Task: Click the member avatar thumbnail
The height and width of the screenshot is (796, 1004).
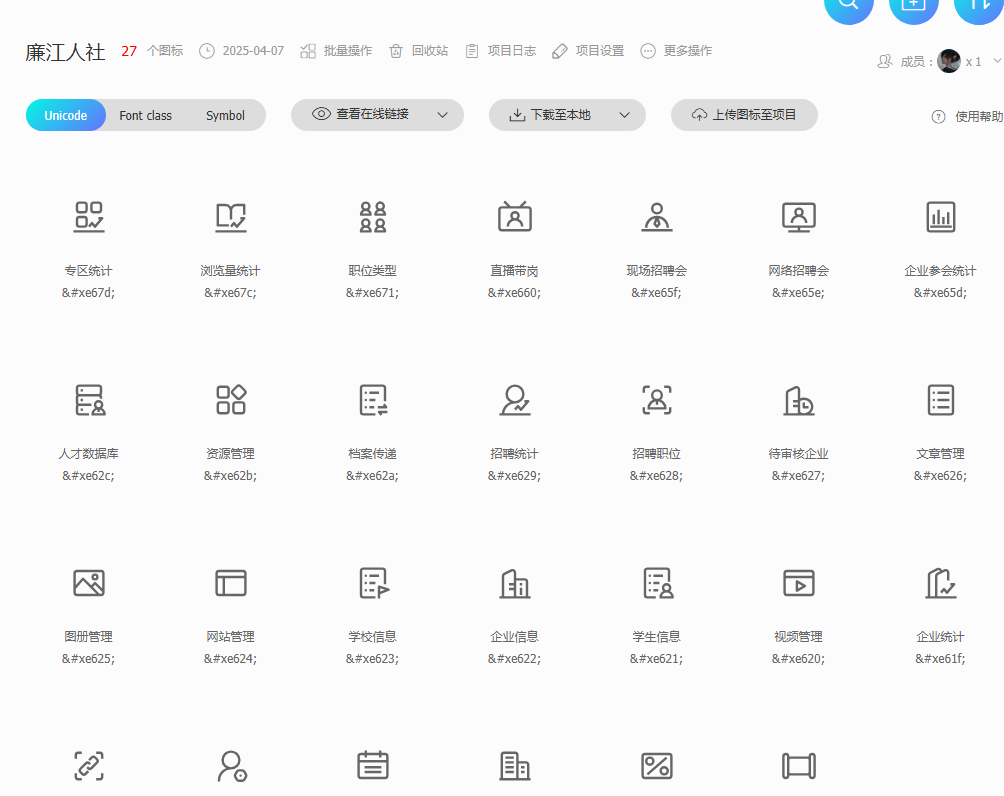Action: pyautogui.click(x=948, y=61)
